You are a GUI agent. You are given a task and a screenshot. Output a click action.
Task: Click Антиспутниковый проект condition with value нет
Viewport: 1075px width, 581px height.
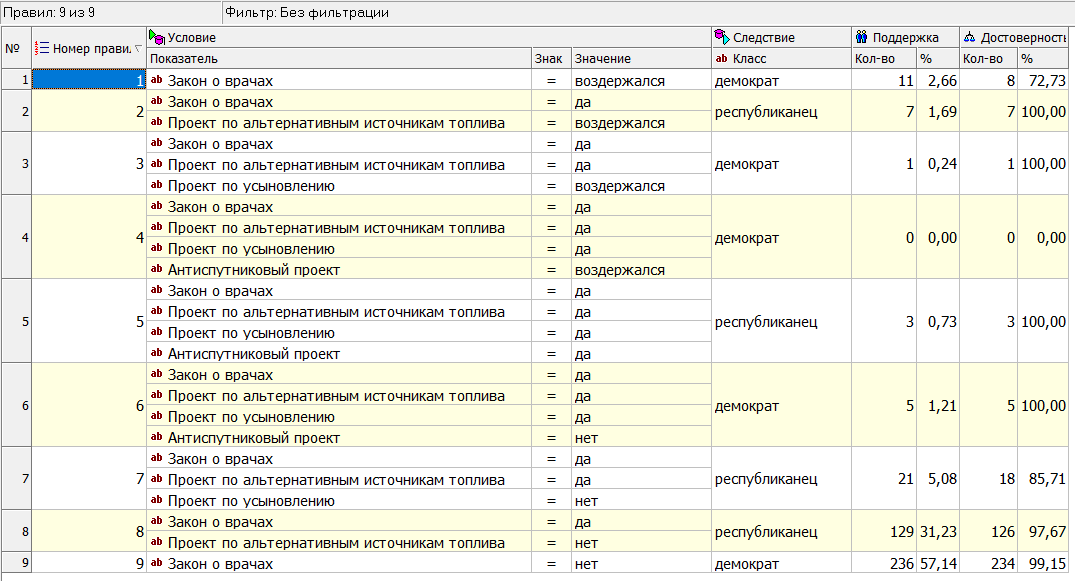click(x=254, y=438)
